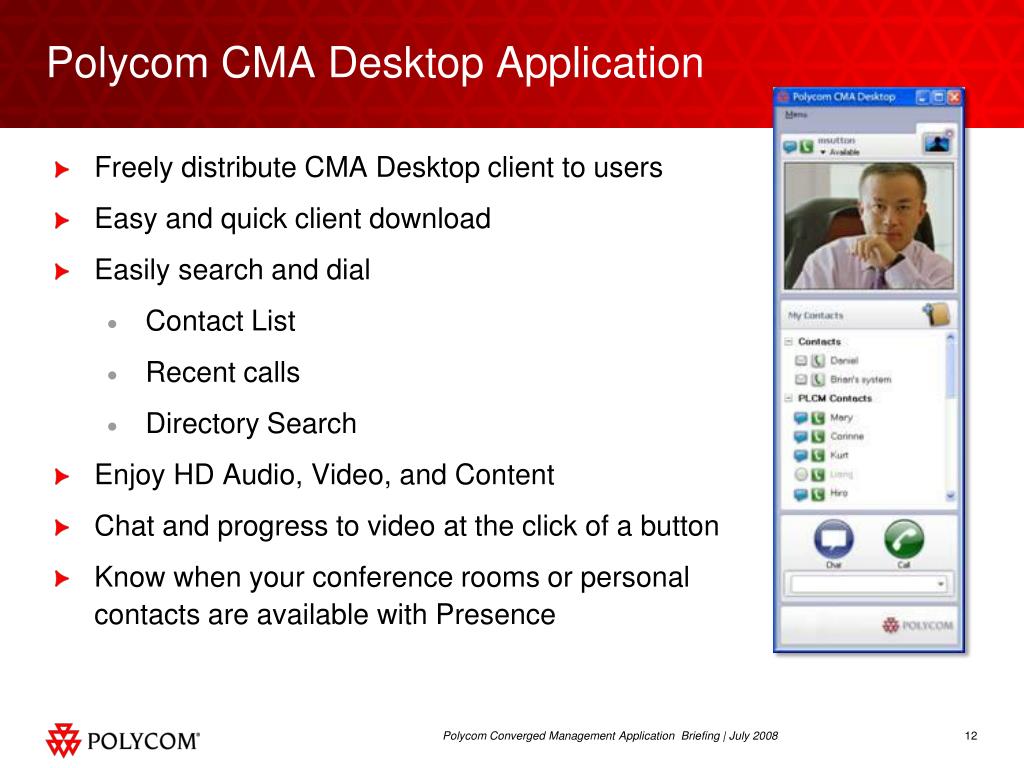The width and height of the screenshot is (1024, 768).
Task: Click the CMA Desktop title bar app icon
Action: point(783,97)
